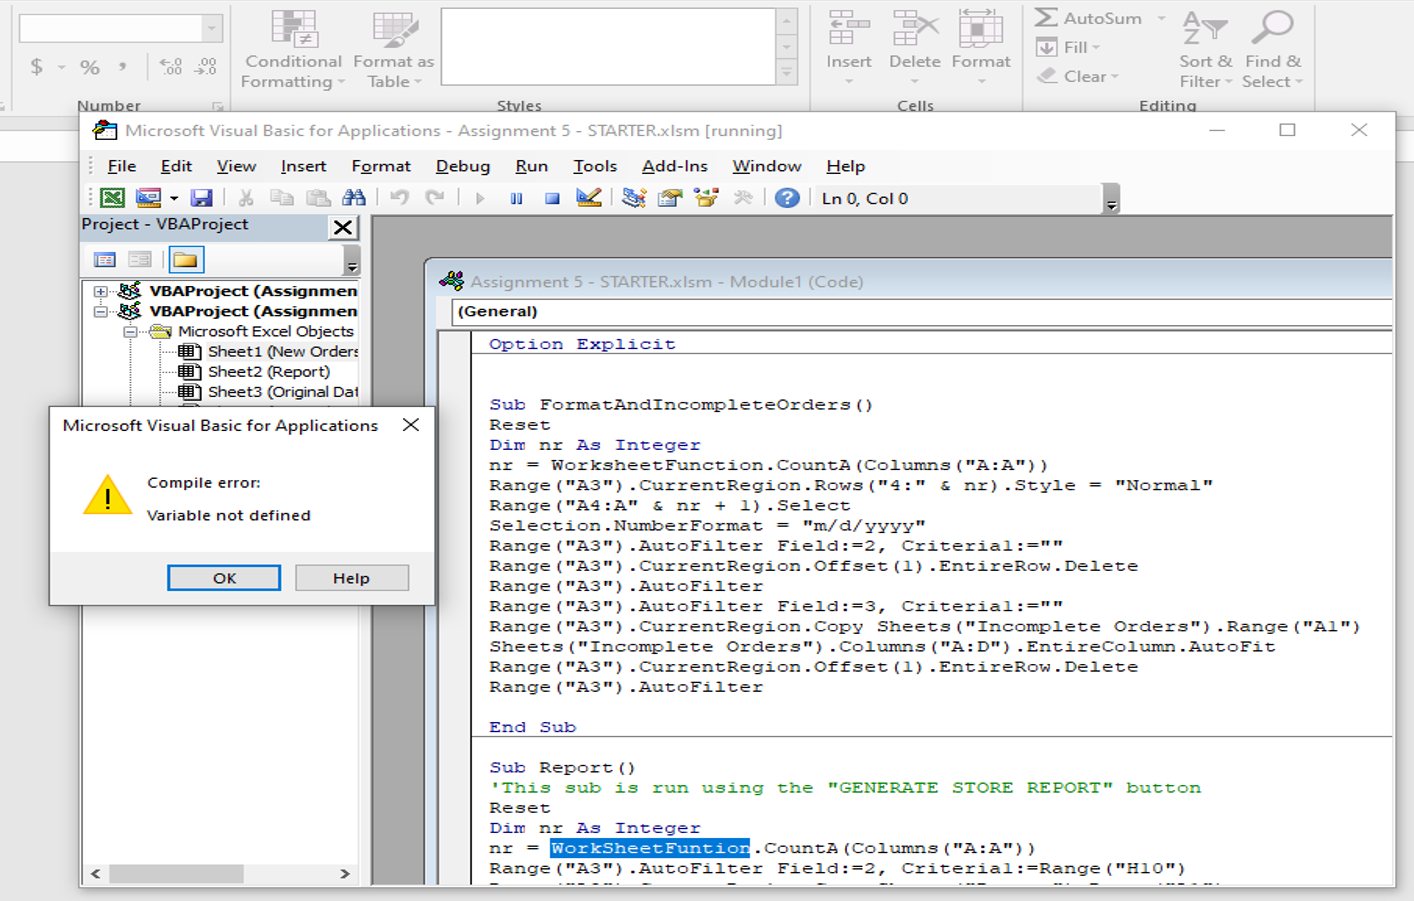Expand the first VBAProject tree node
The height and width of the screenshot is (901, 1414).
(100, 291)
